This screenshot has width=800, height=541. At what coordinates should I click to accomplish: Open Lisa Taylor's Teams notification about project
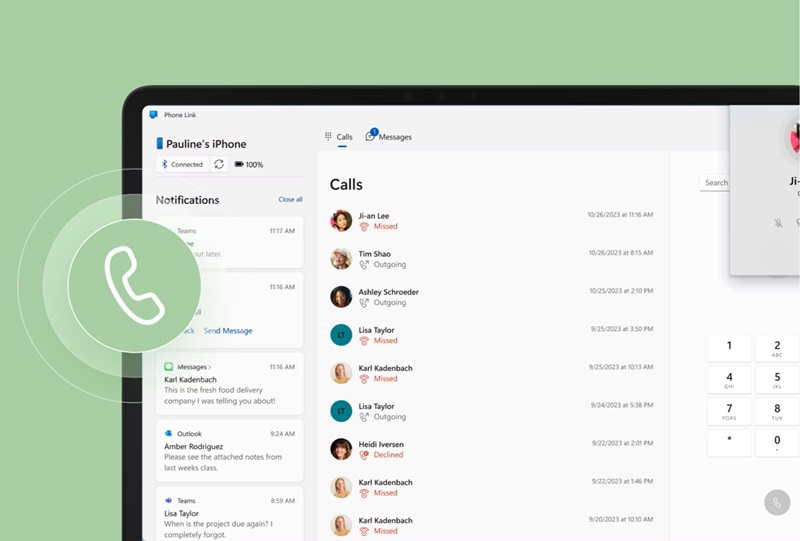(x=230, y=514)
